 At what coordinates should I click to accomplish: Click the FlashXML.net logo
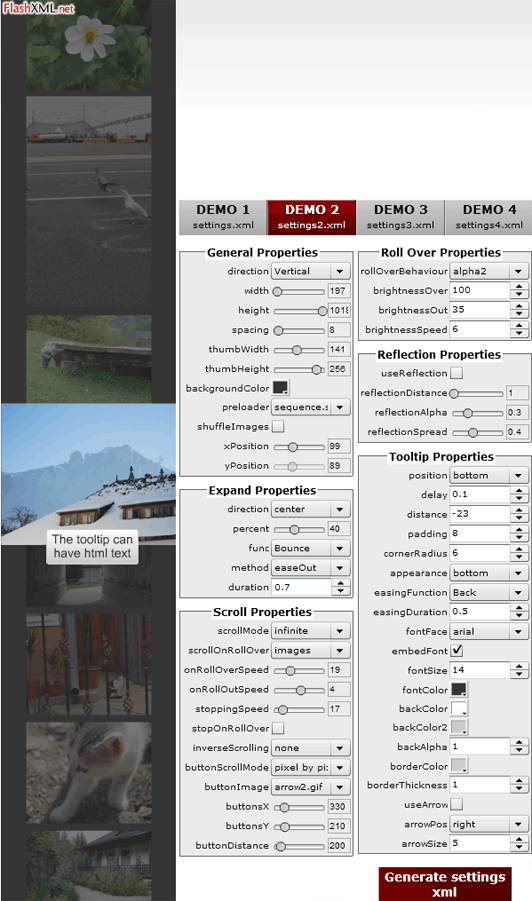coord(38,9)
